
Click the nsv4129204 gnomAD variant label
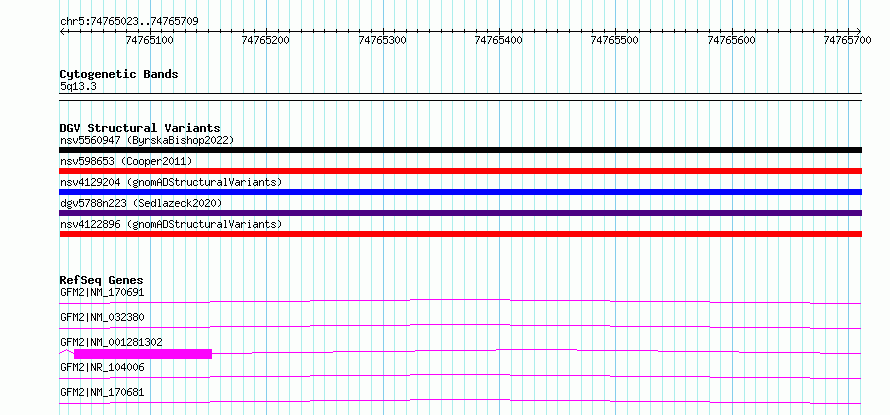click(x=171, y=182)
